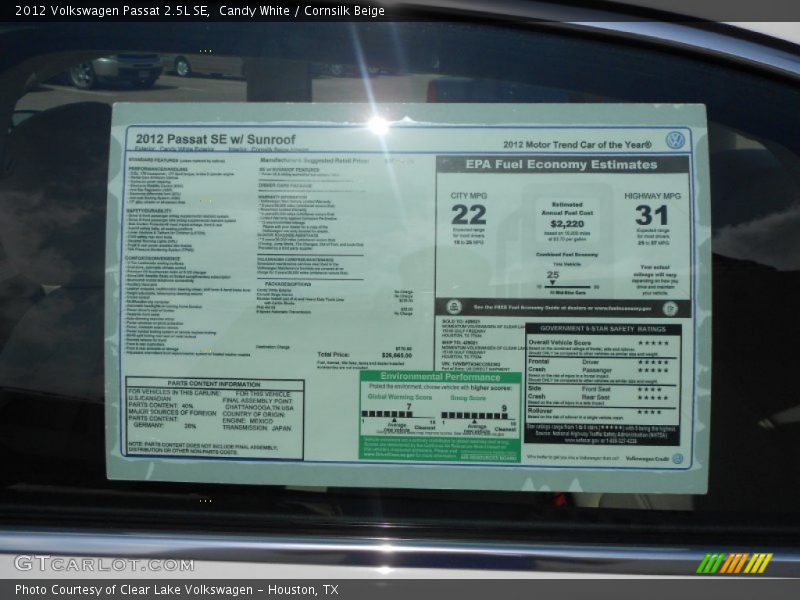Select the five-star Frontal Driver crash rating
This screenshot has height=600, width=800.
(x=654, y=363)
